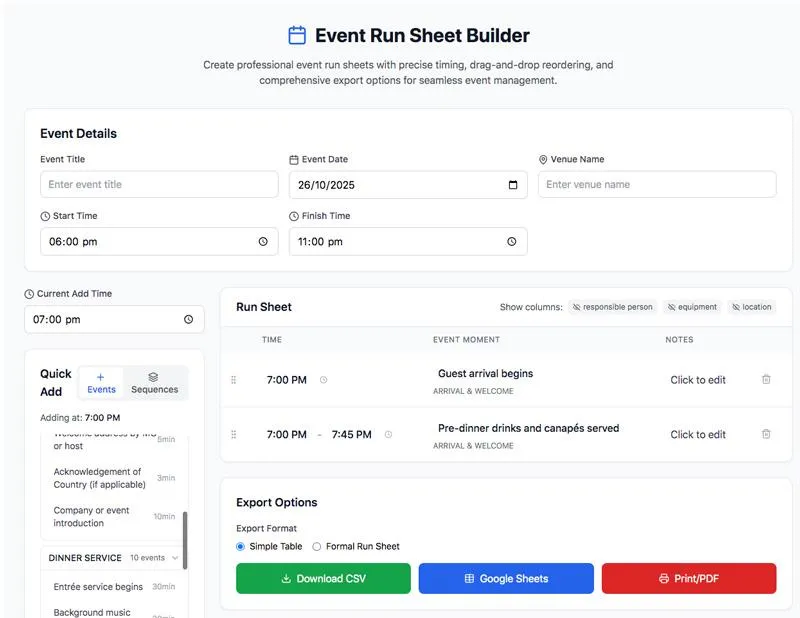Switch to the Events quick add tab

(x=101, y=383)
